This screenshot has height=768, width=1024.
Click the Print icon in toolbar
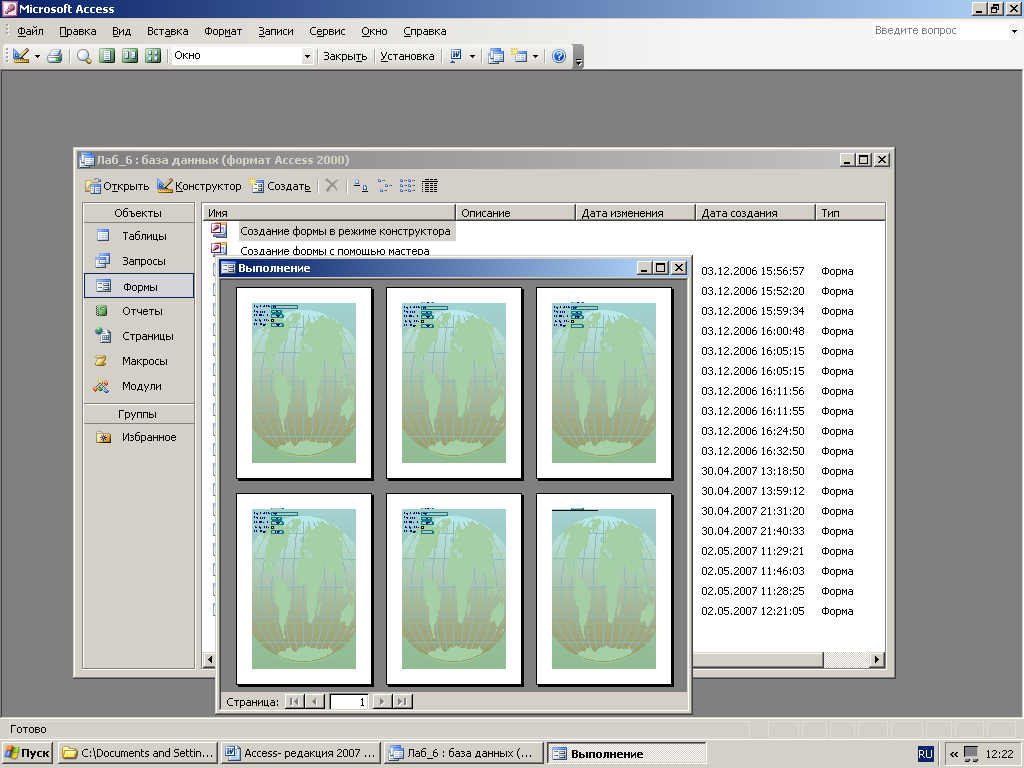55,56
